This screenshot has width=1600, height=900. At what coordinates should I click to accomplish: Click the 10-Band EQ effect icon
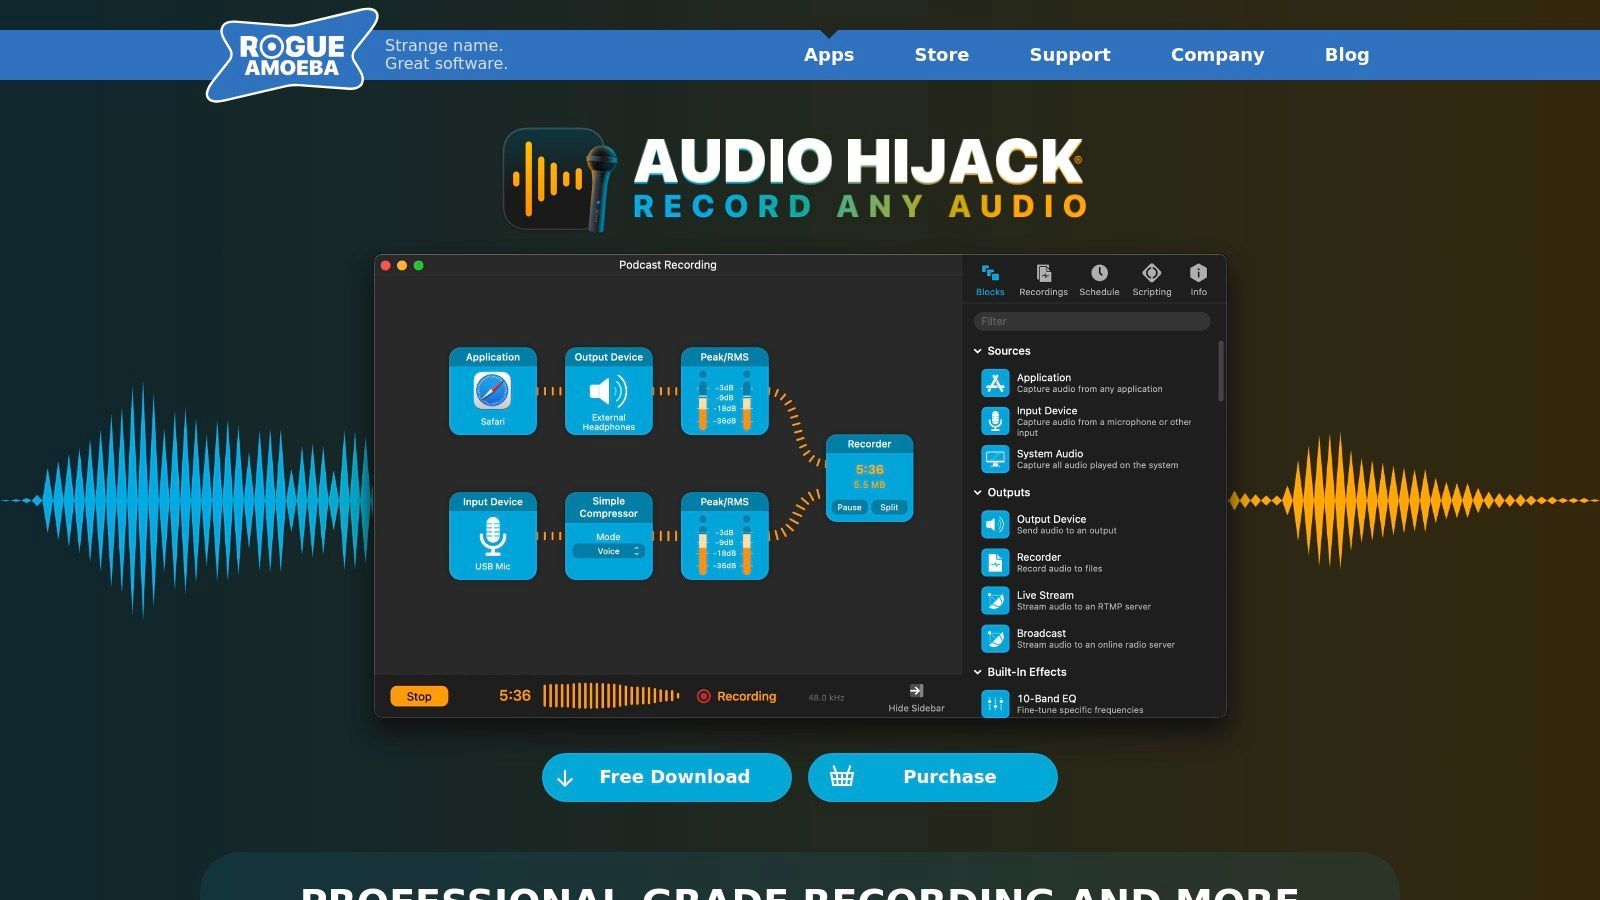pyautogui.click(x=995, y=704)
